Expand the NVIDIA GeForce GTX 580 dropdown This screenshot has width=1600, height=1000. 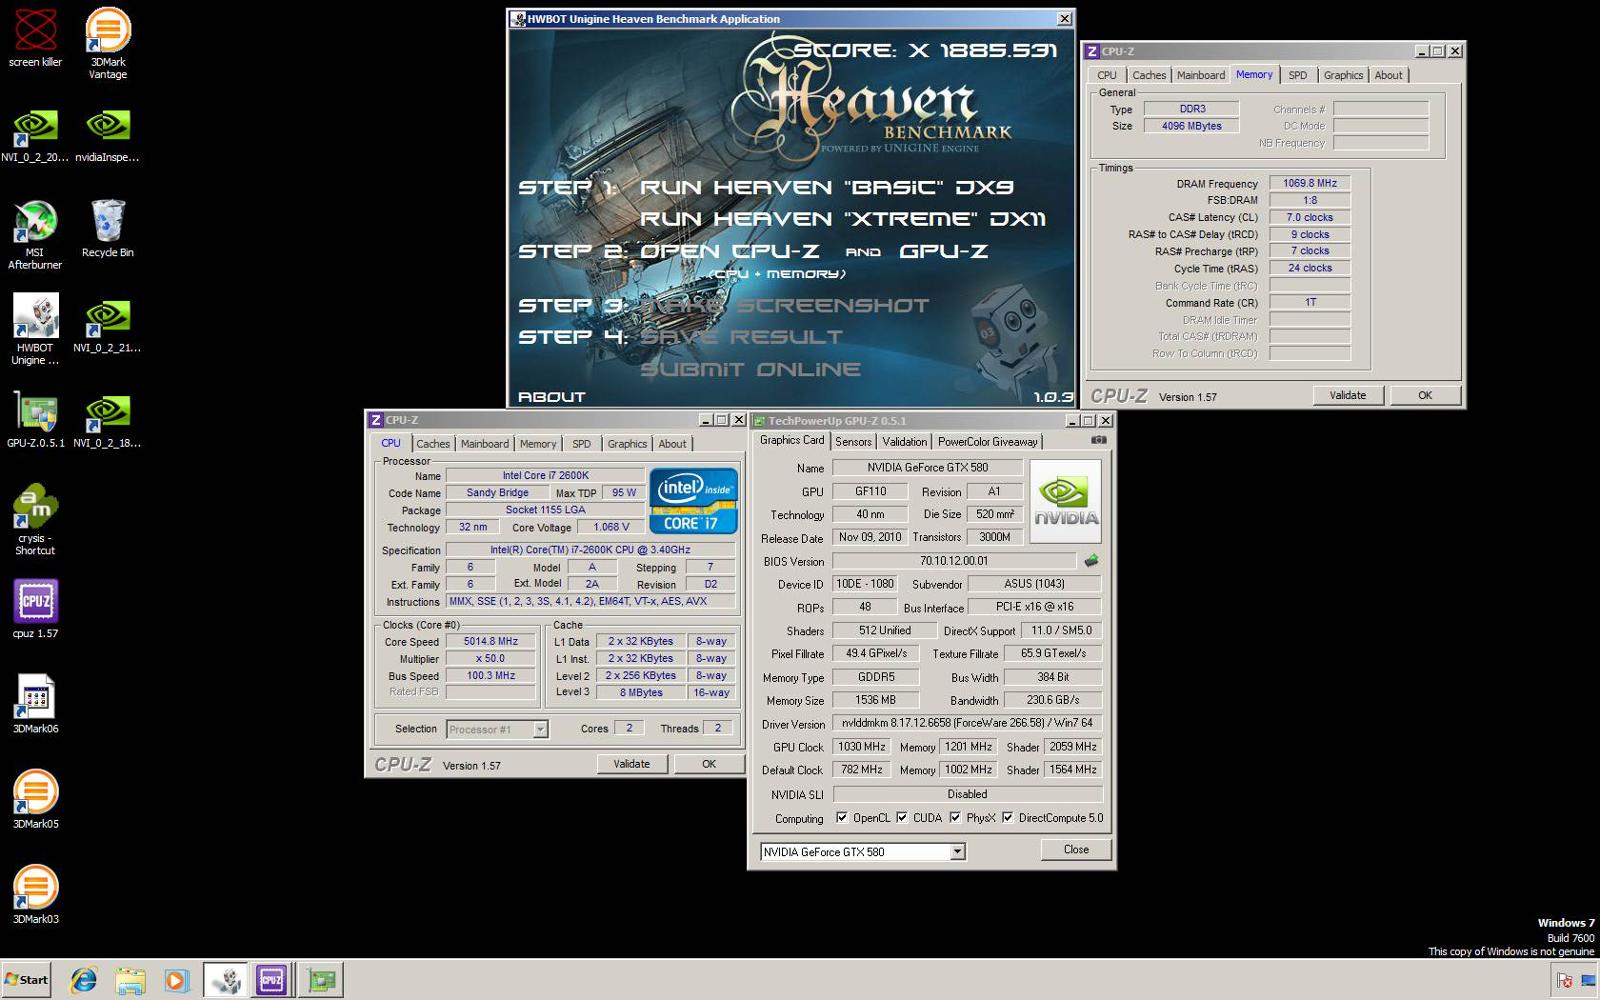(x=957, y=852)
